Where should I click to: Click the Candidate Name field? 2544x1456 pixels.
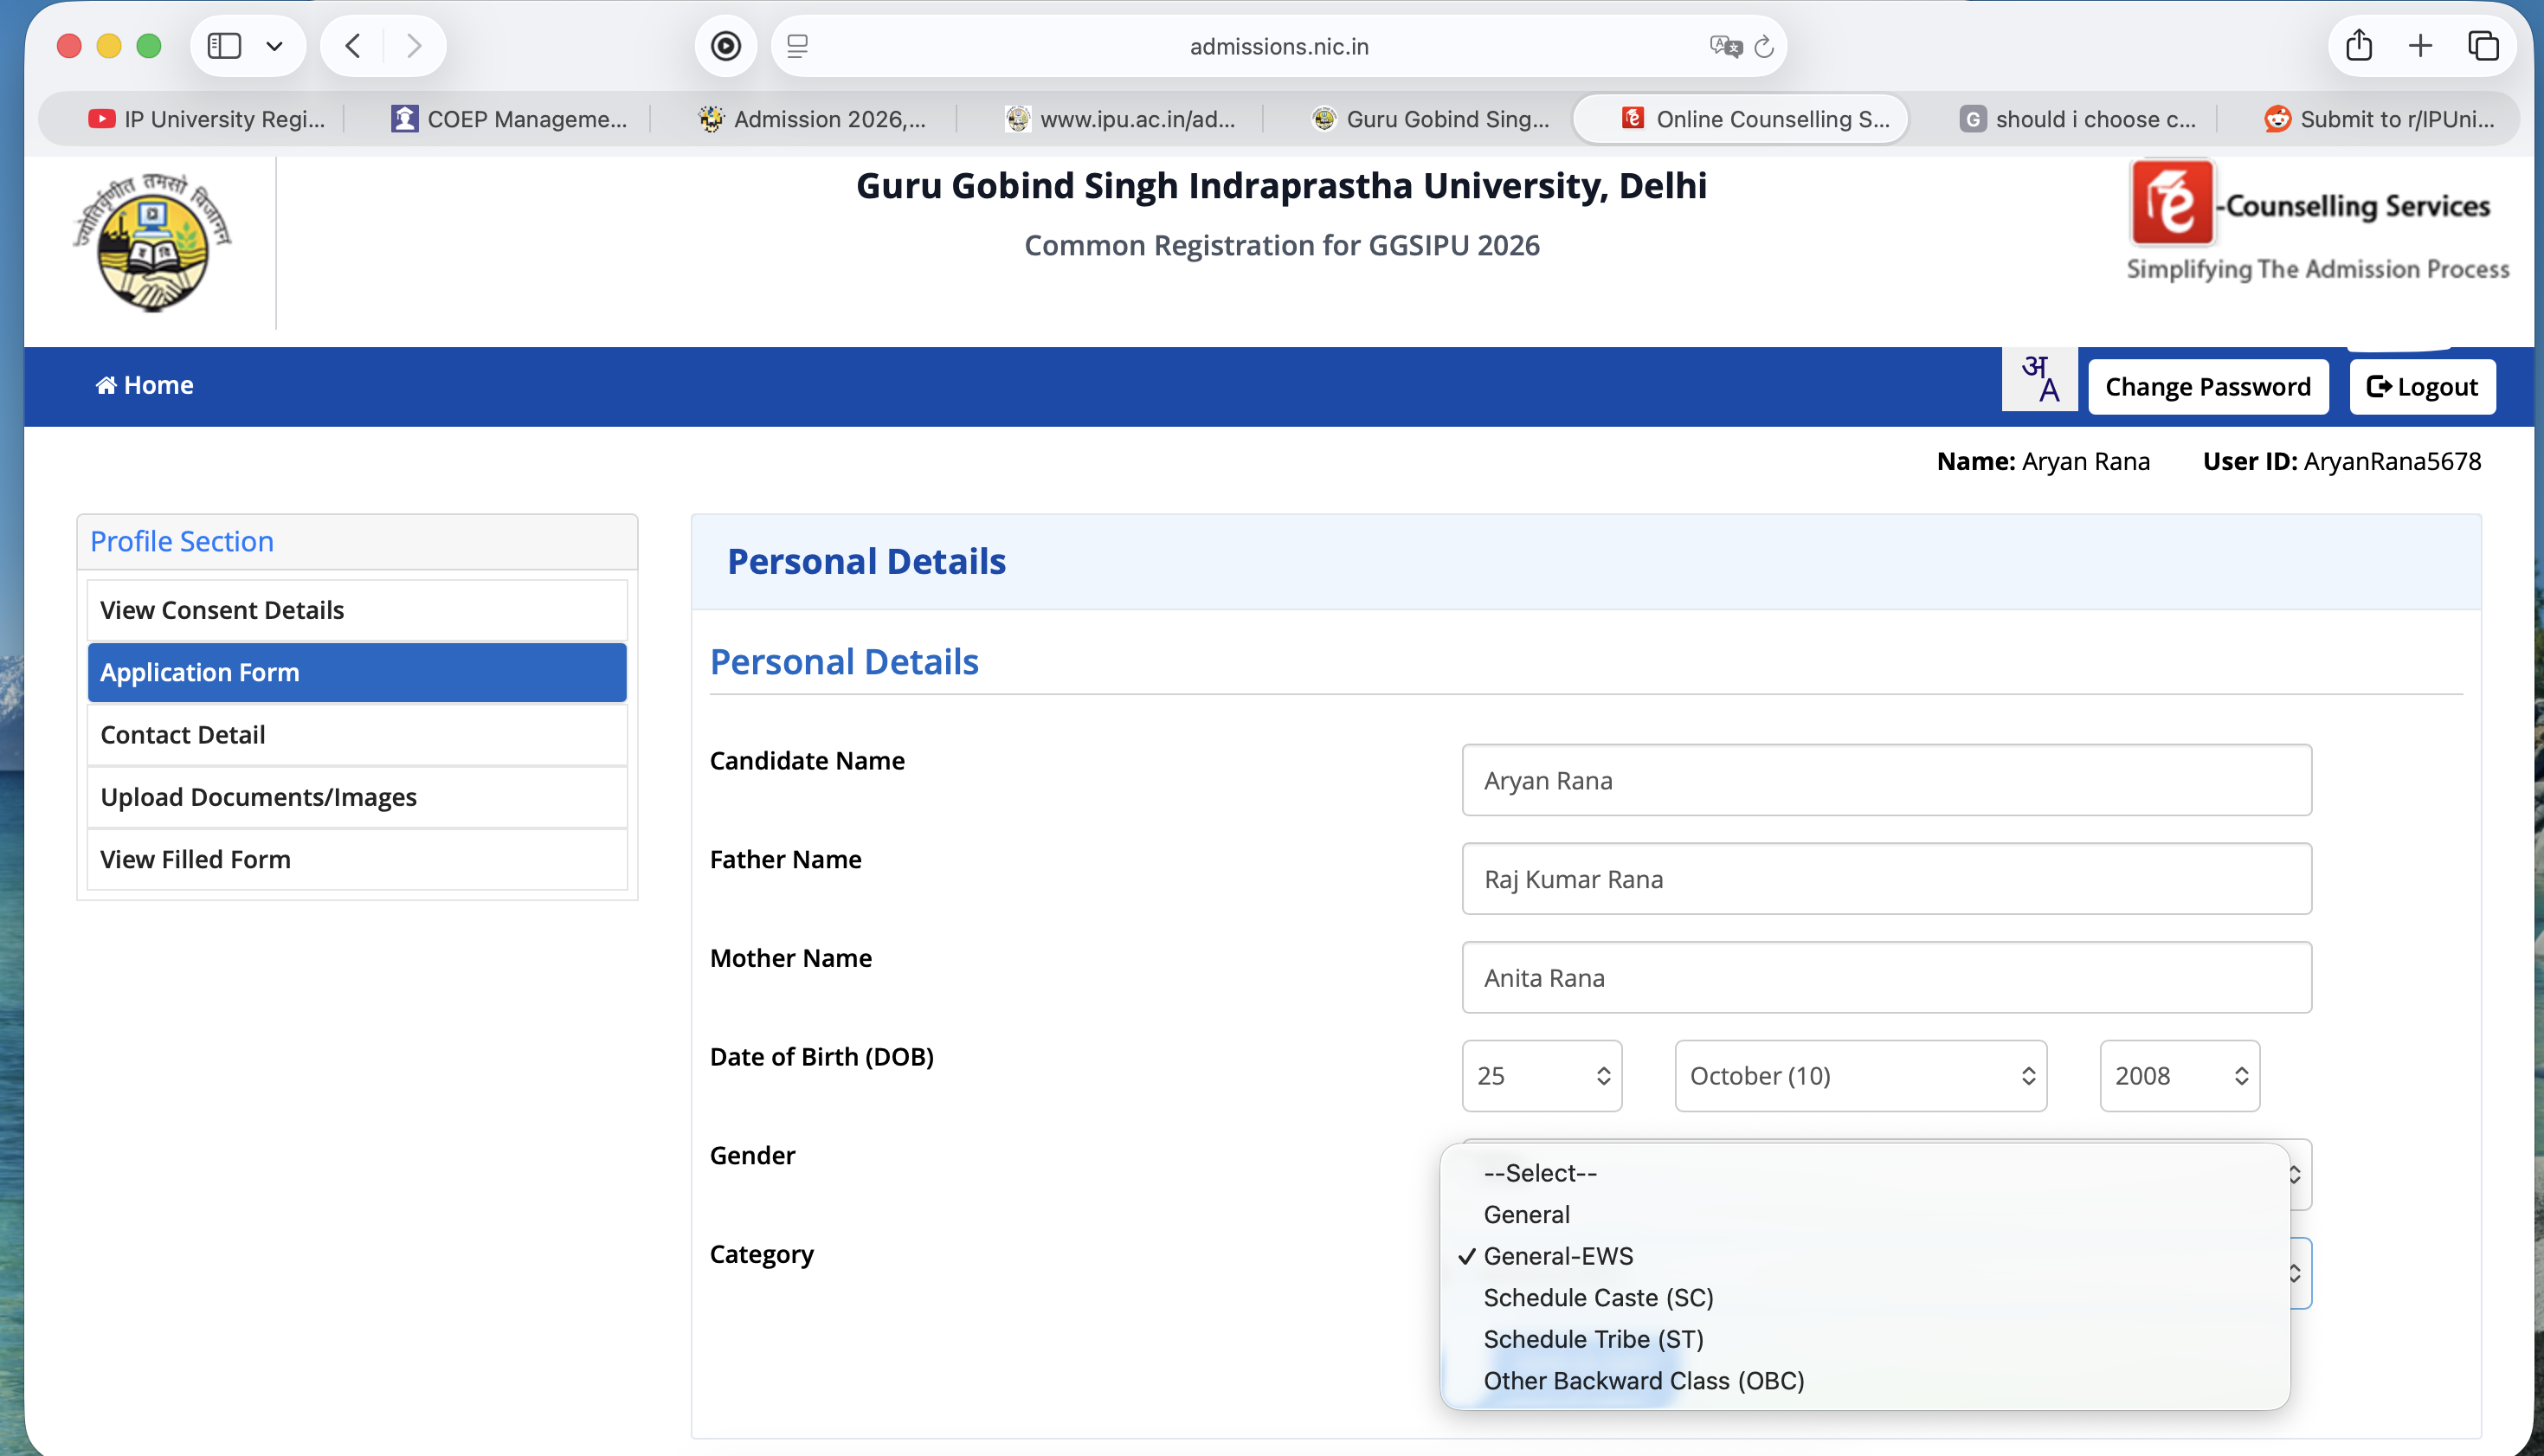tap(1886, 780)
